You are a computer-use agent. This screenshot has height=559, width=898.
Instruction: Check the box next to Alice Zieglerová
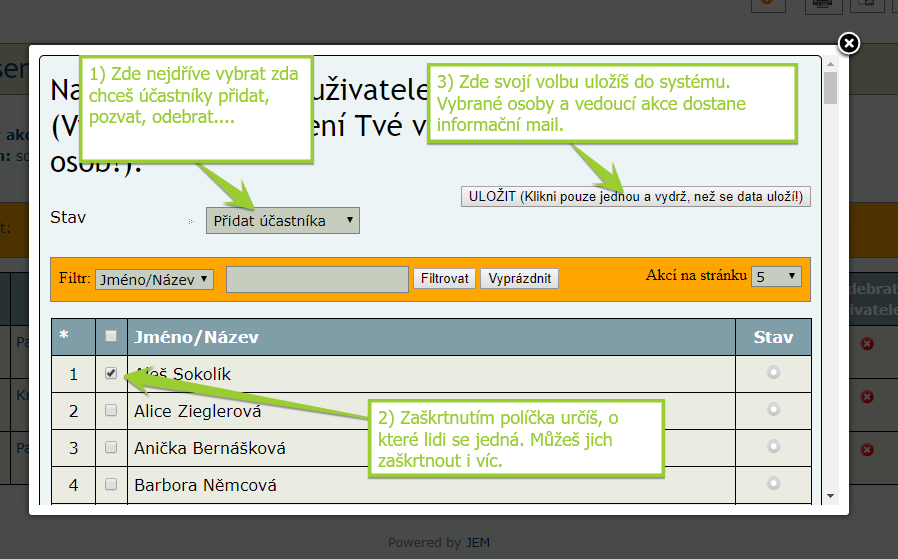coord(111,410)
